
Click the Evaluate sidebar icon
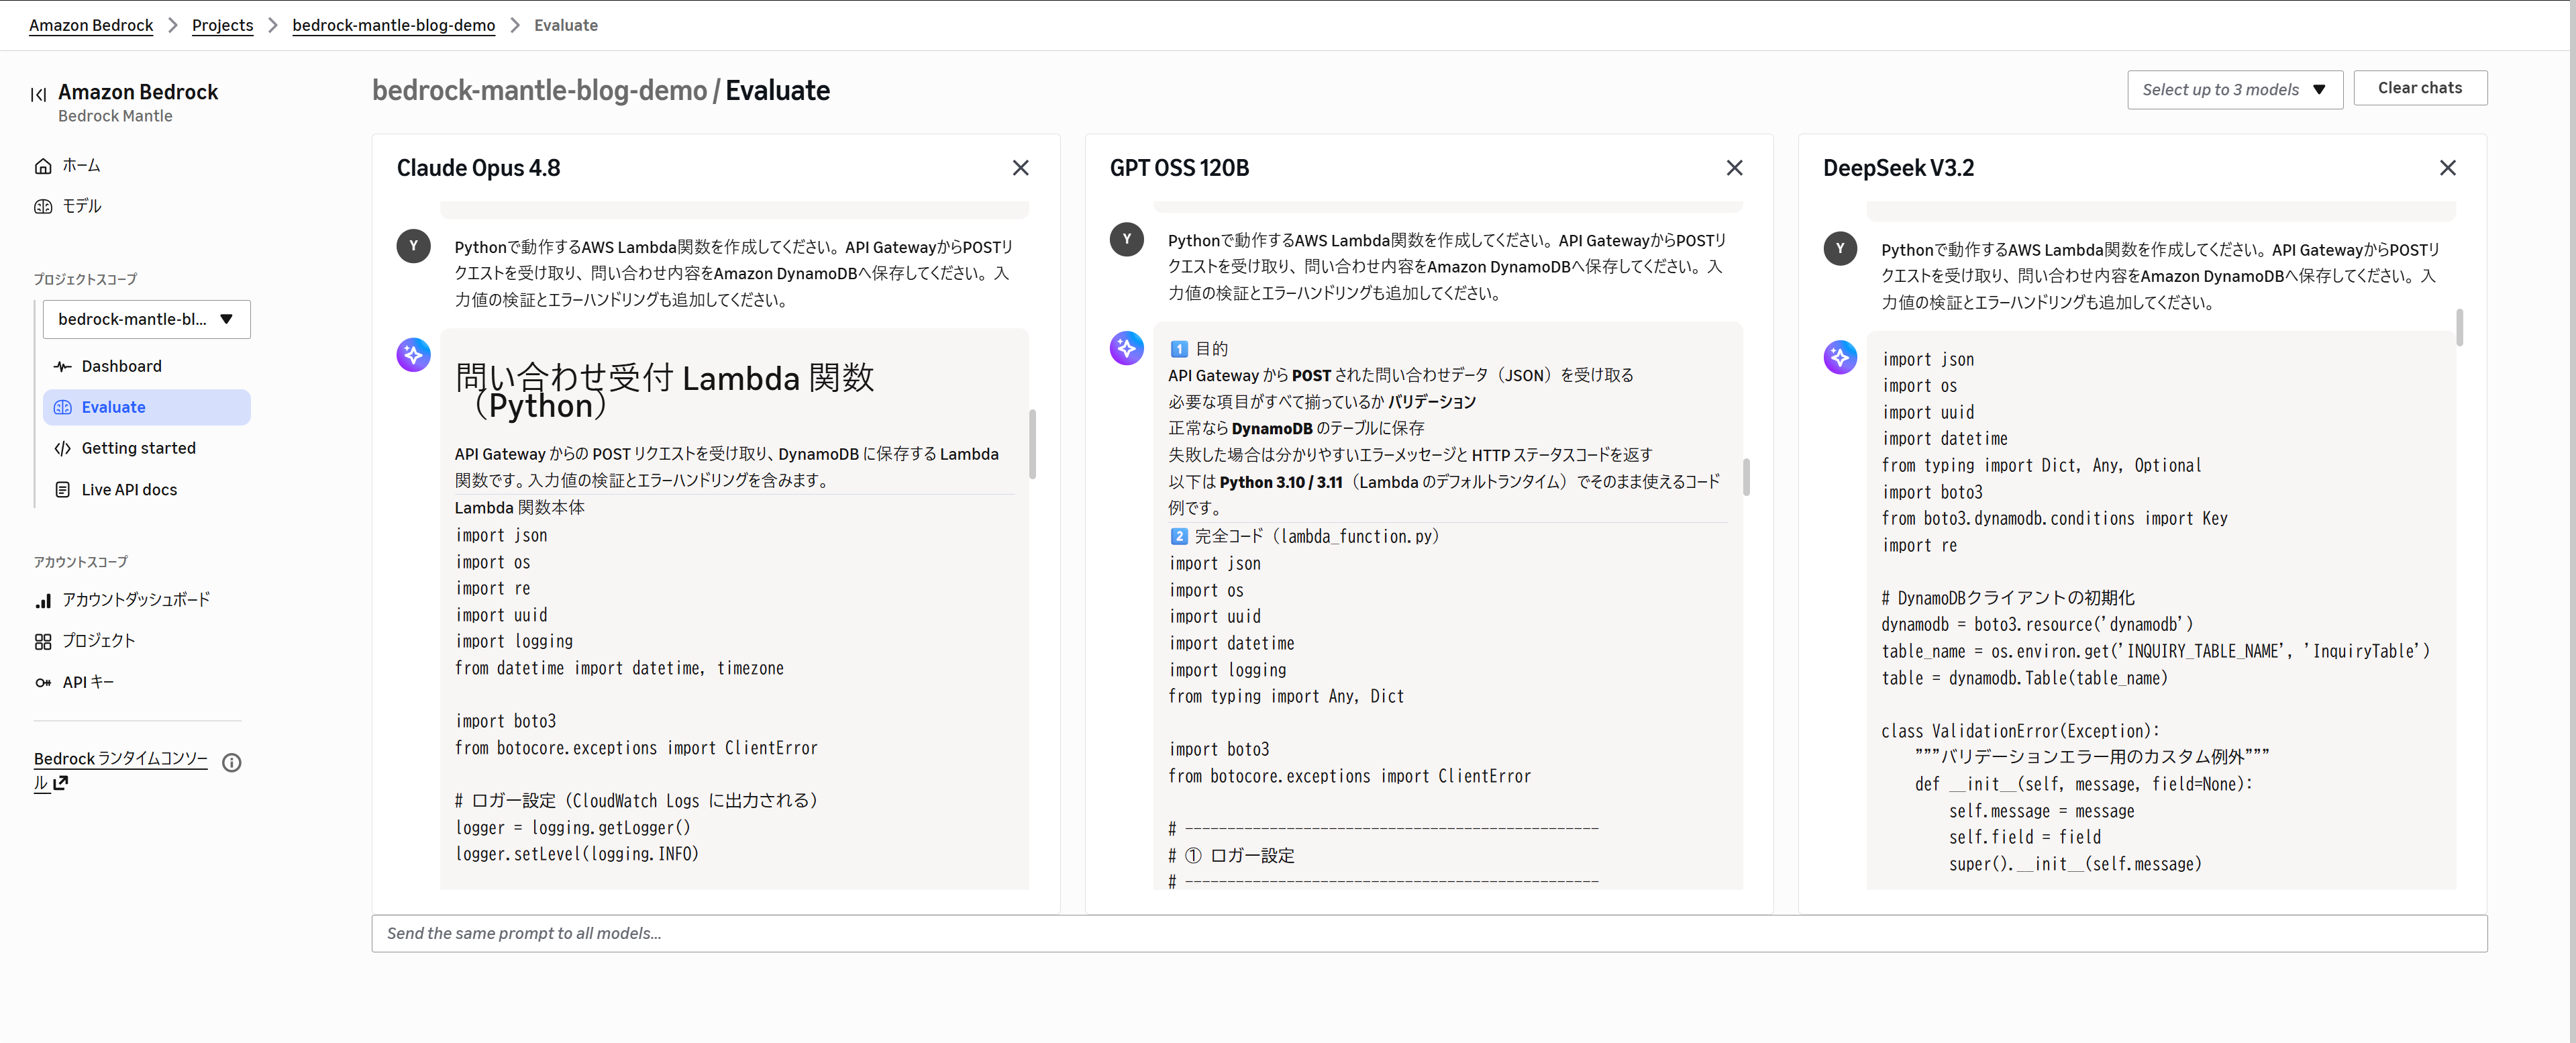click(x=63, y=408)
